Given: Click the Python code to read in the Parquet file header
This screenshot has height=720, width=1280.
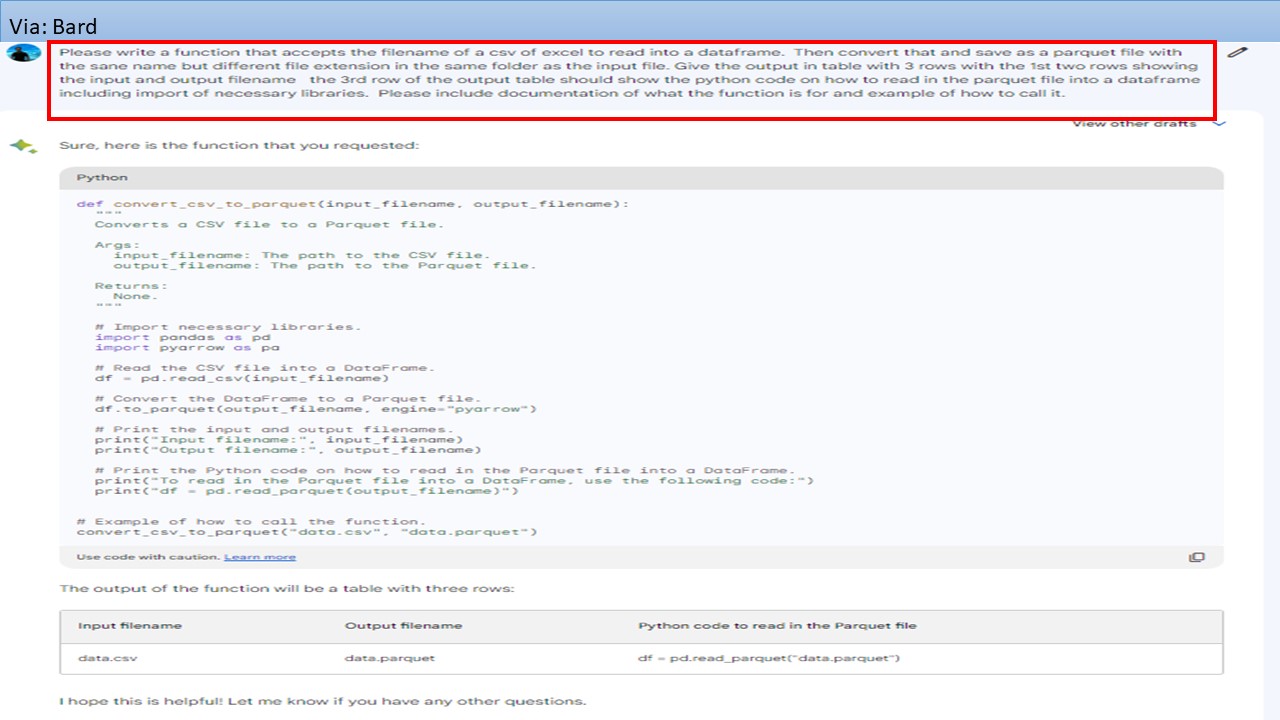Looking at the screenshot, I should (777, 626).
